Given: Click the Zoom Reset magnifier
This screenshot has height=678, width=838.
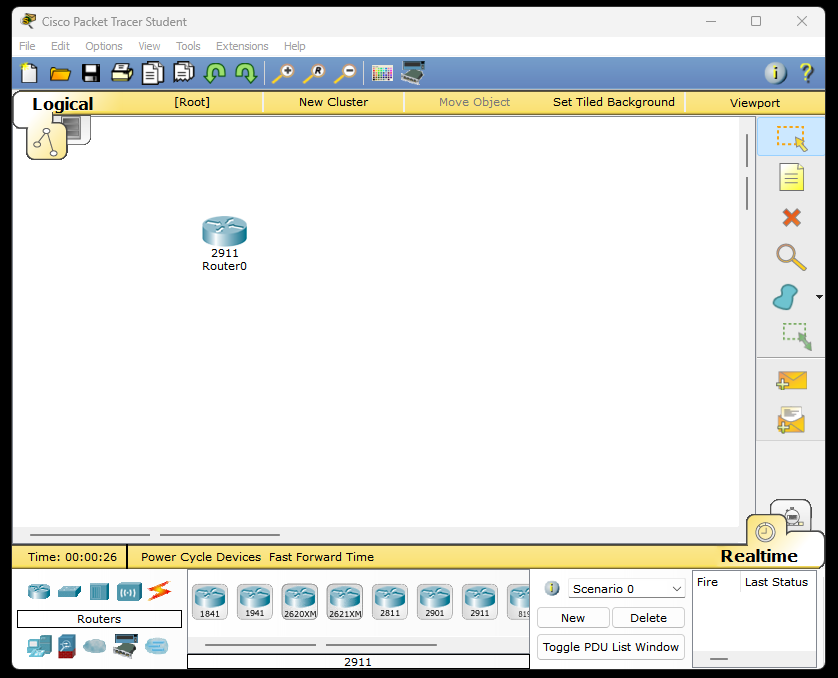Looking at the screenshot, I should [x=314, y=73].
